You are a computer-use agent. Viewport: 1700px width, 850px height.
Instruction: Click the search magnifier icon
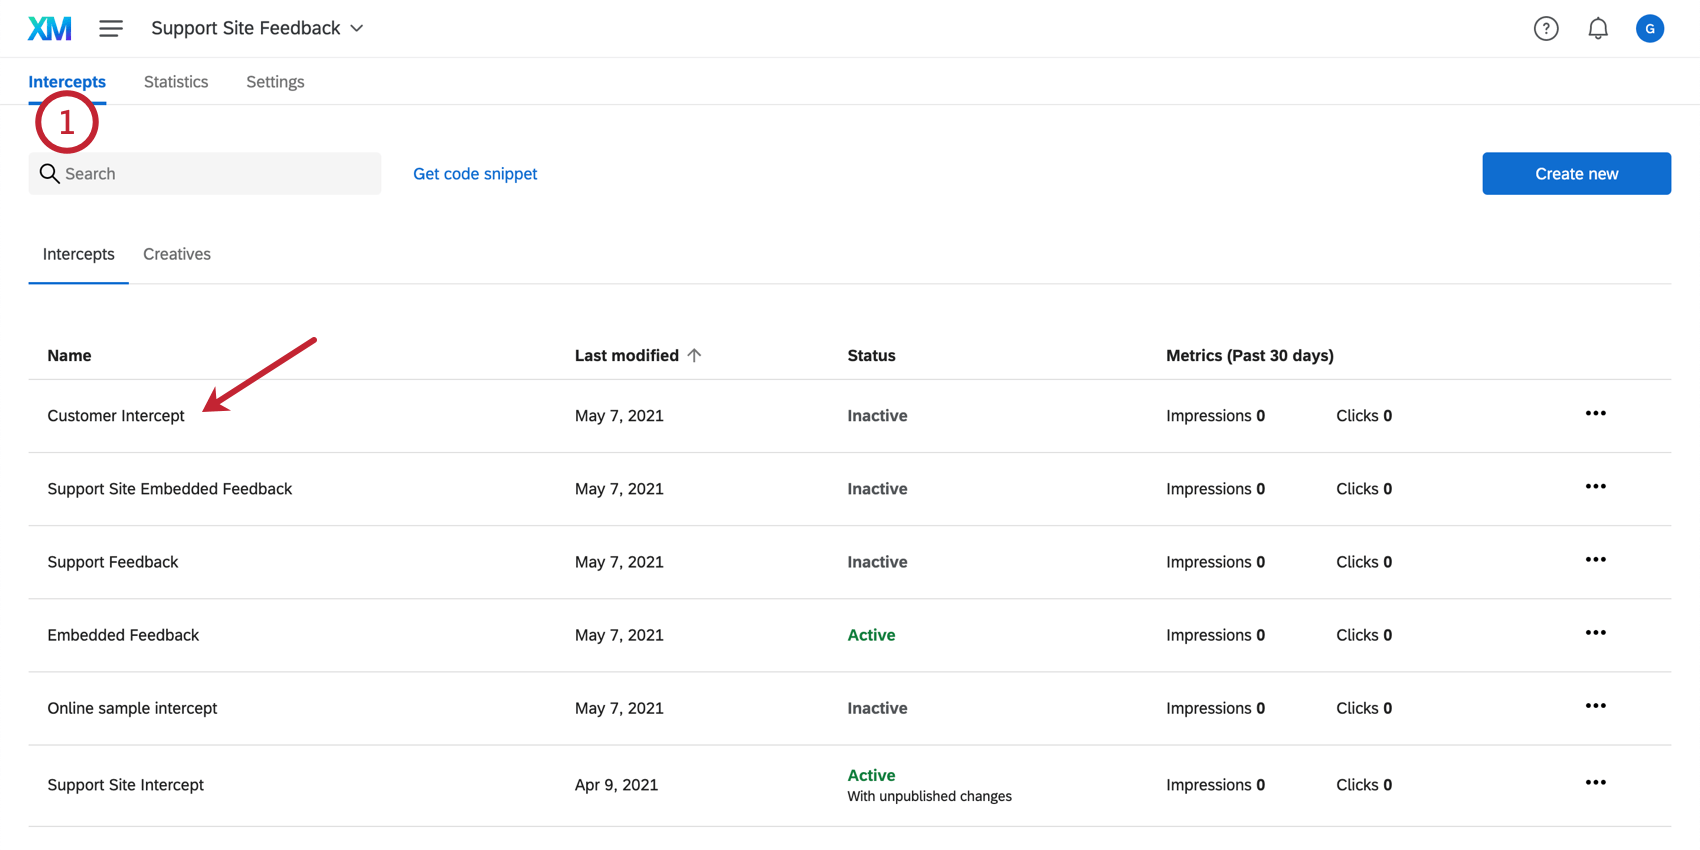click(49, 174)
